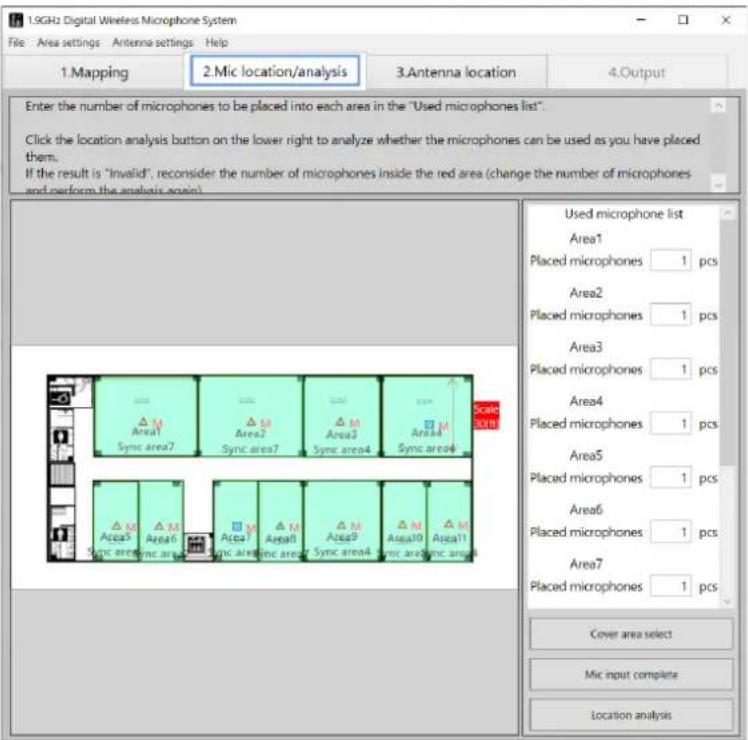Click the Cover area select button
This screenshot has width=748, height=740.
click(631, 634)
